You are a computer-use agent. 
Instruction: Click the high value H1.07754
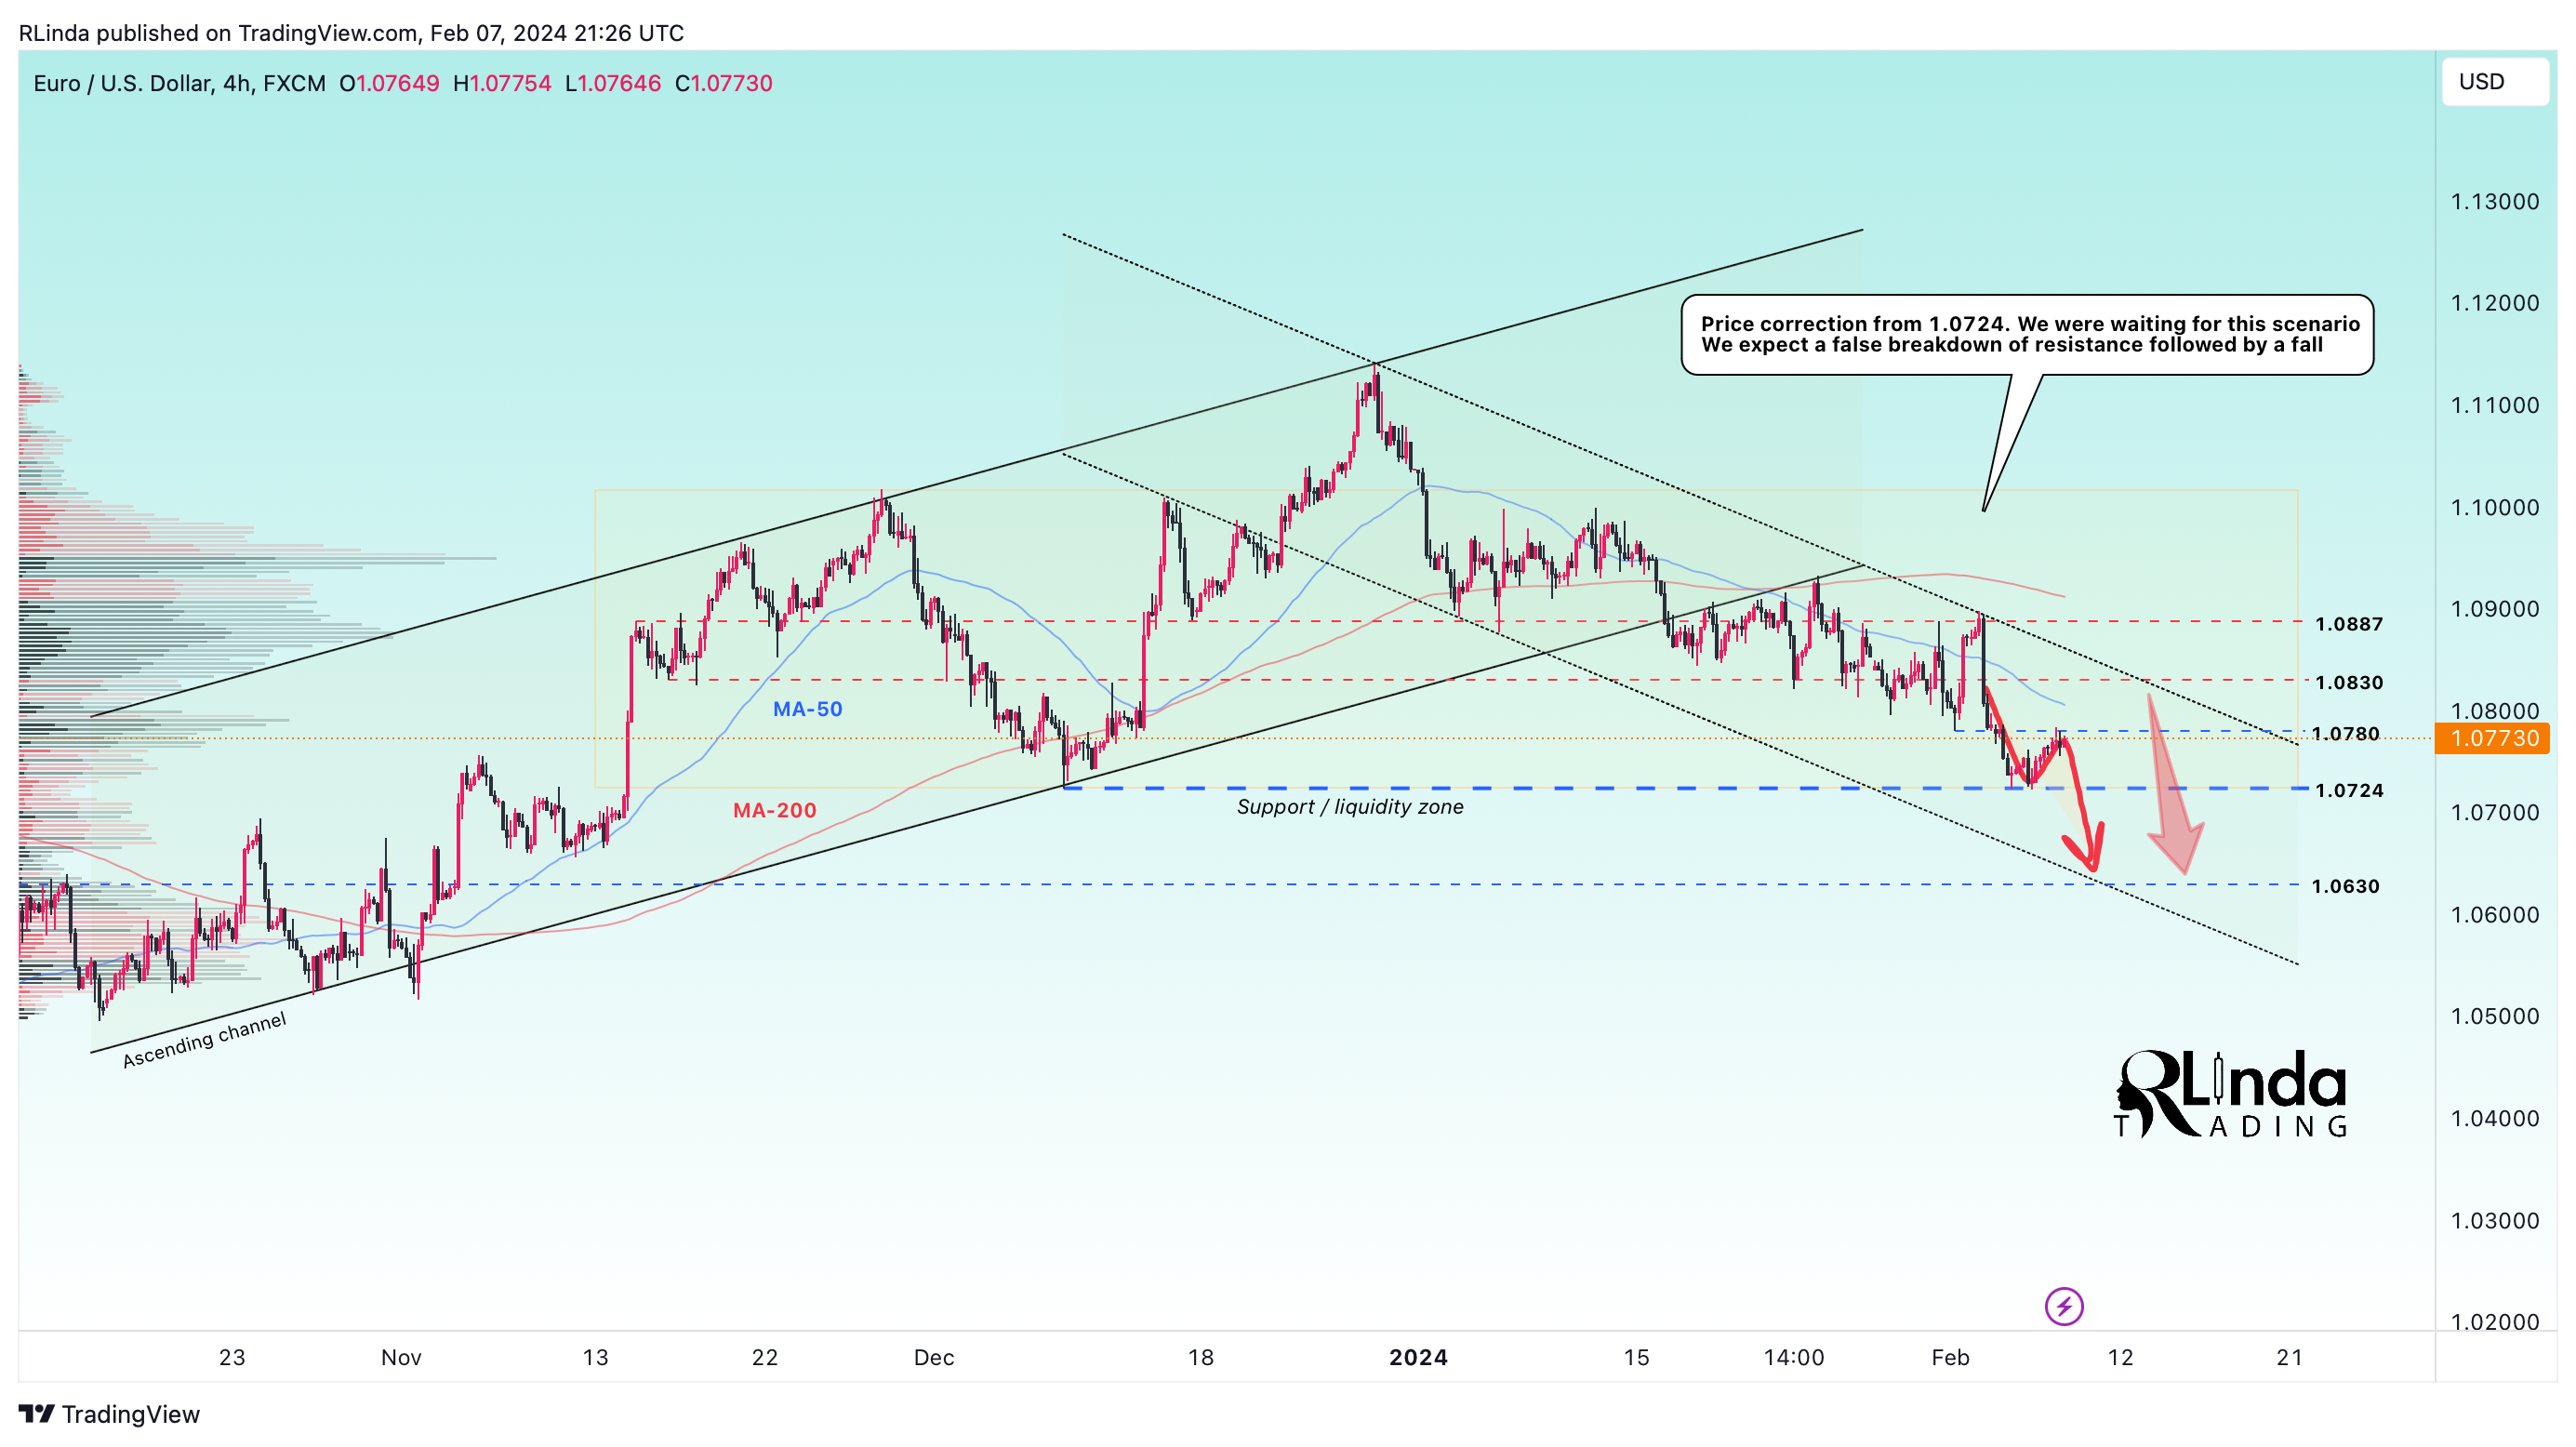point(502,83)
